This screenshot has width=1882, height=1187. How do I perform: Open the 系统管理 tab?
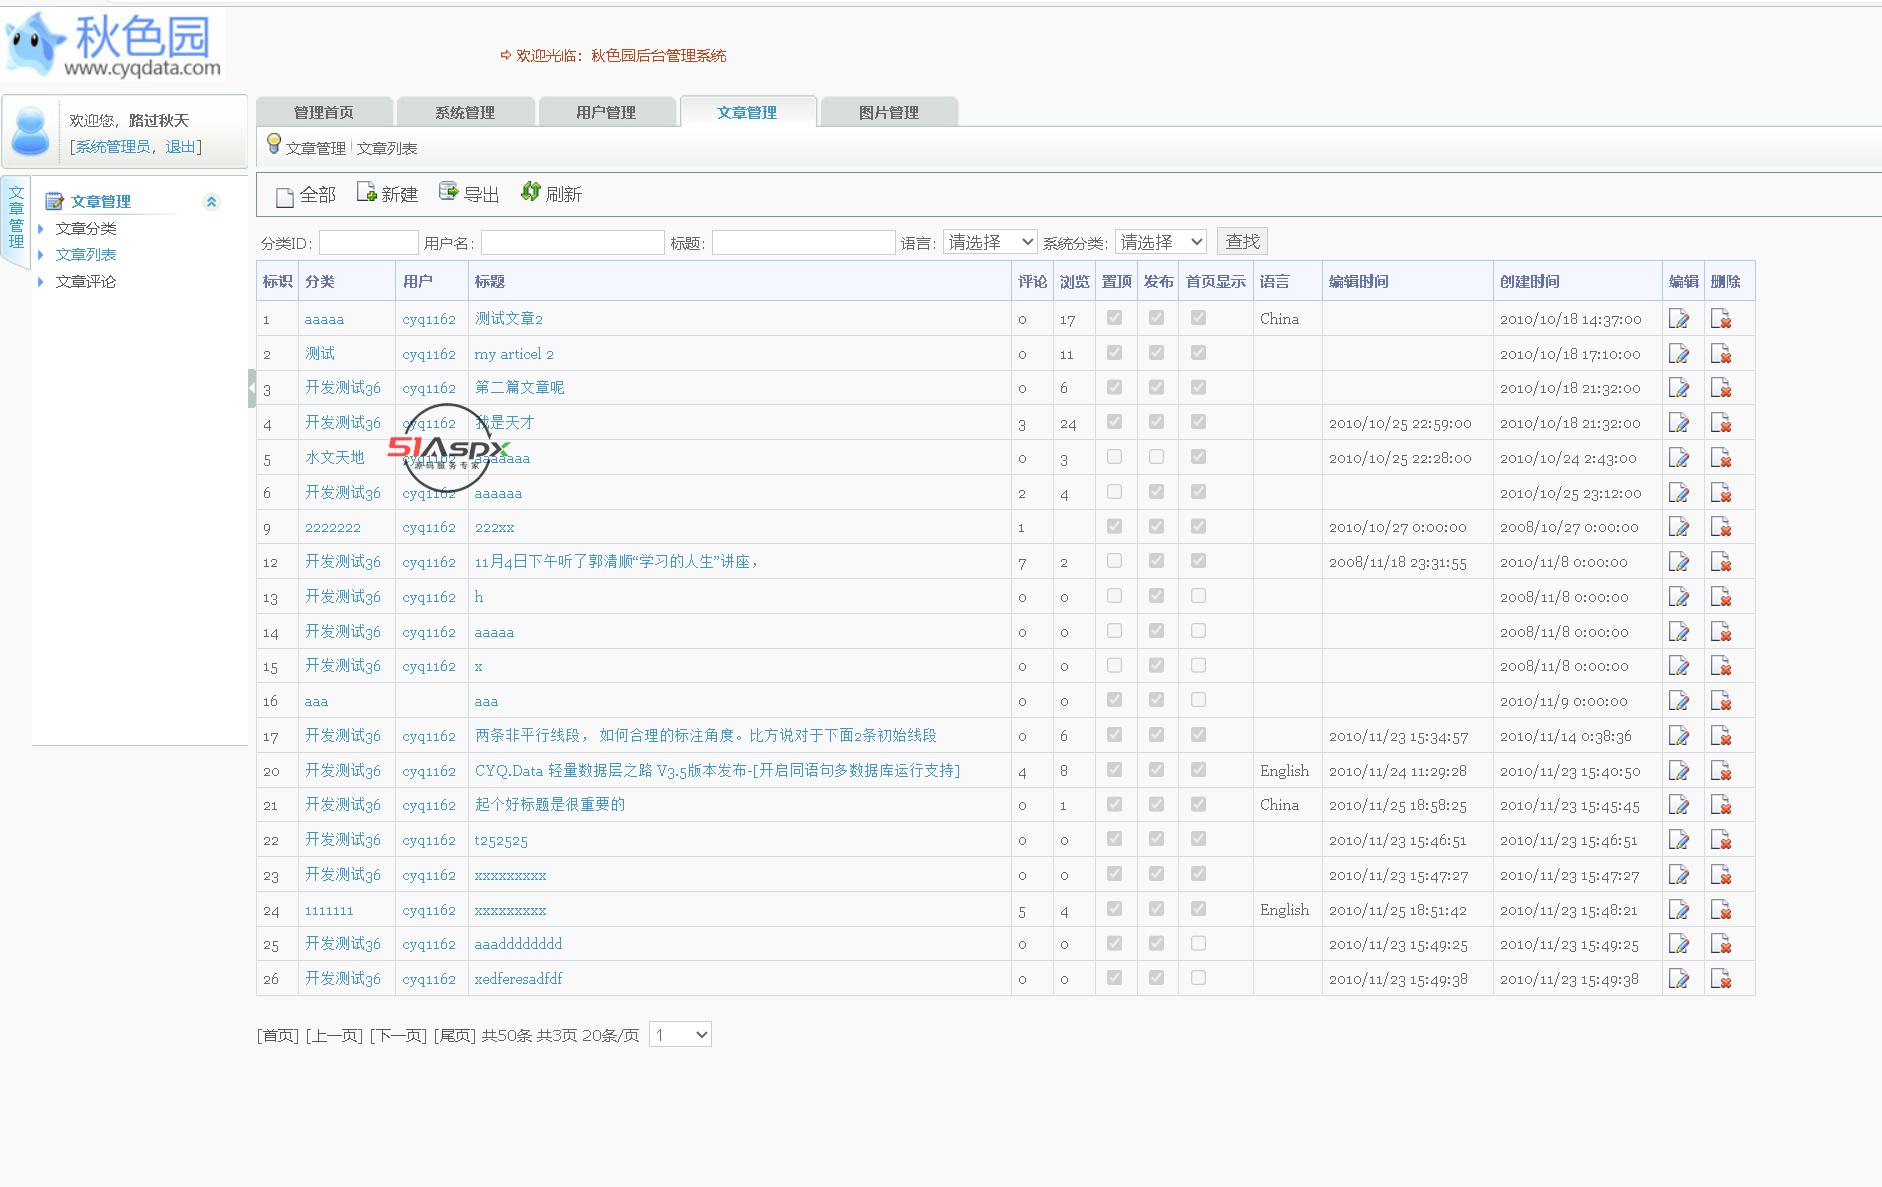coord(465,112)
